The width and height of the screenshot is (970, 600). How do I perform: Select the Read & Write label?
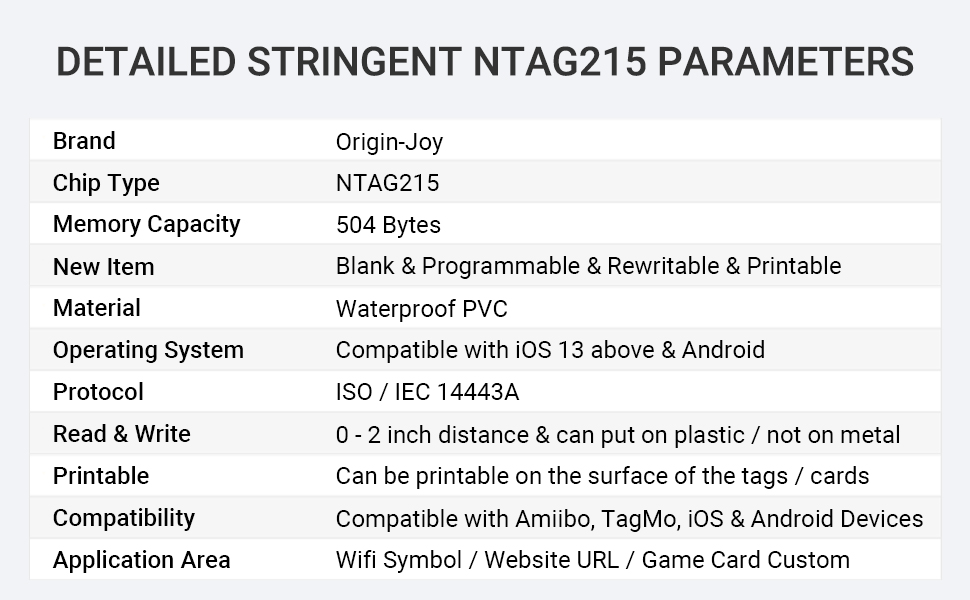[x=121, y=434]
